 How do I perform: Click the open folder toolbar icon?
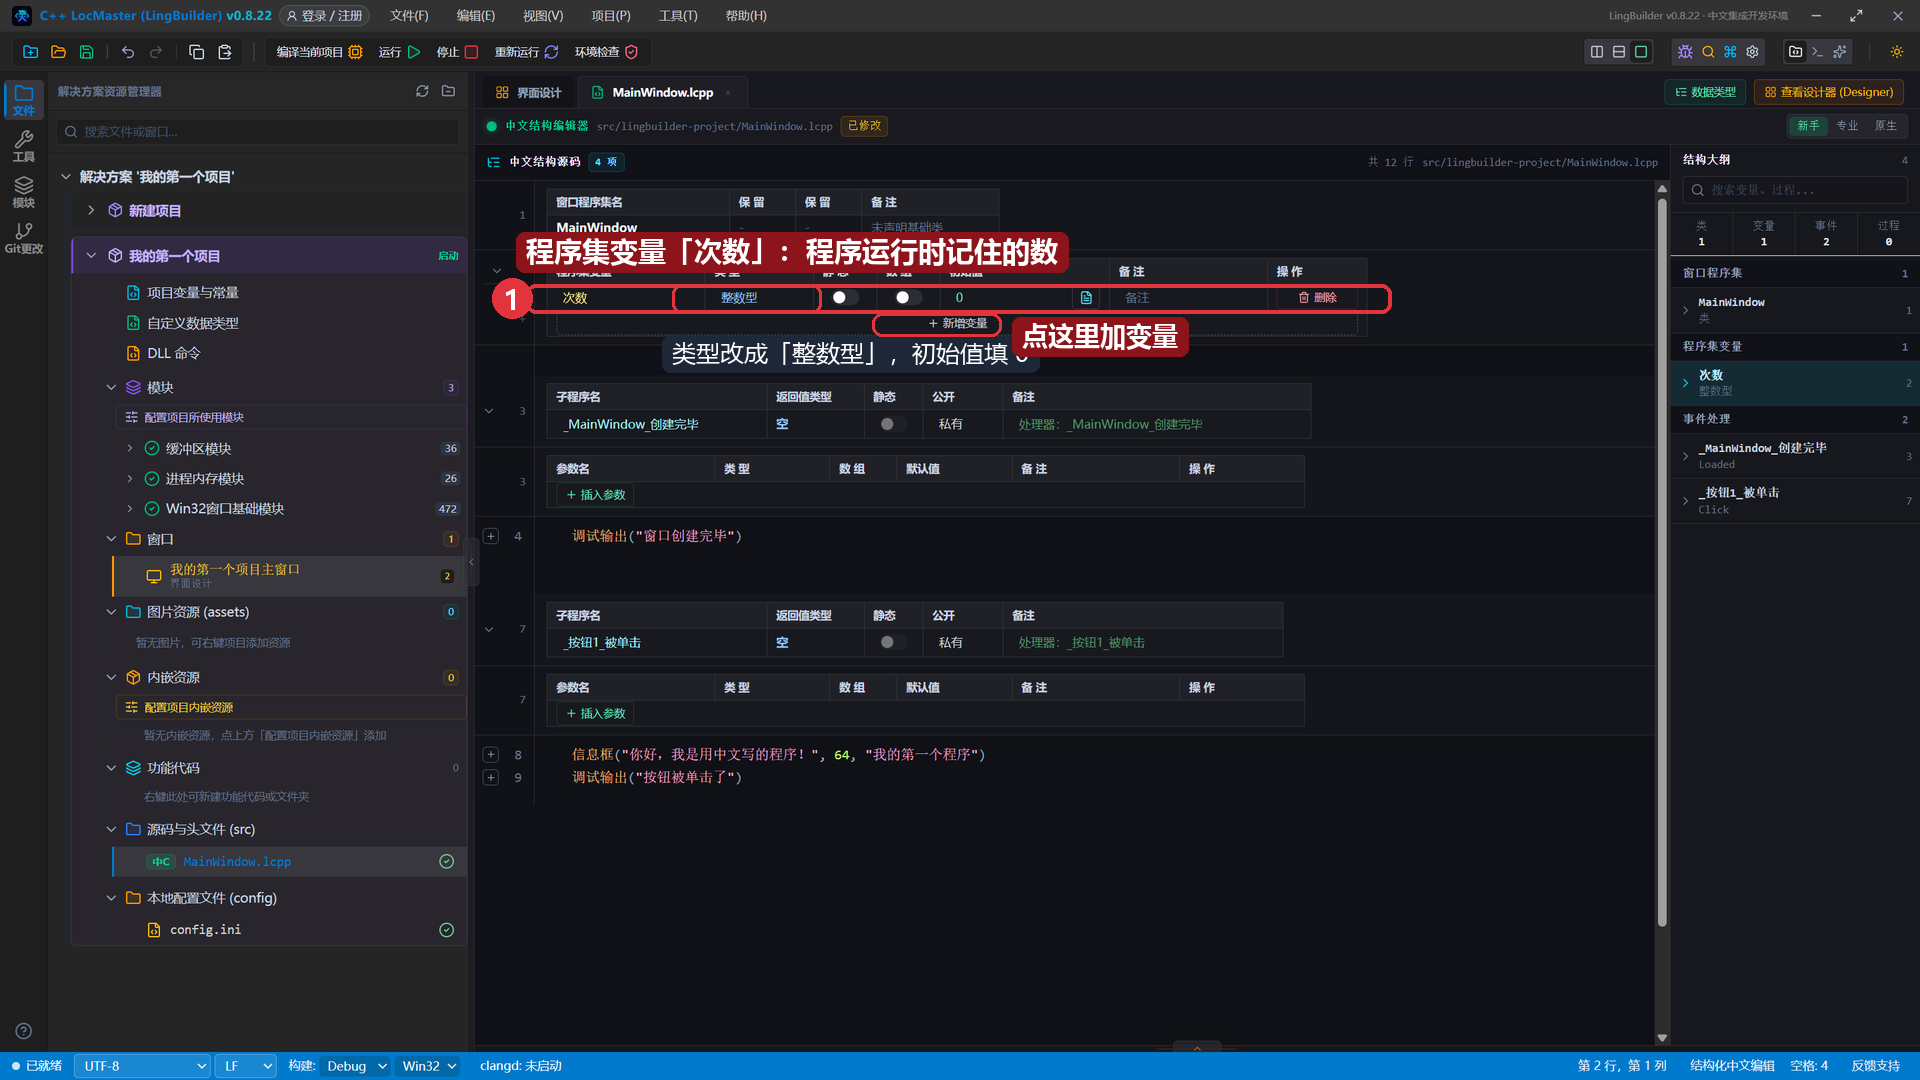coord(58,52)
